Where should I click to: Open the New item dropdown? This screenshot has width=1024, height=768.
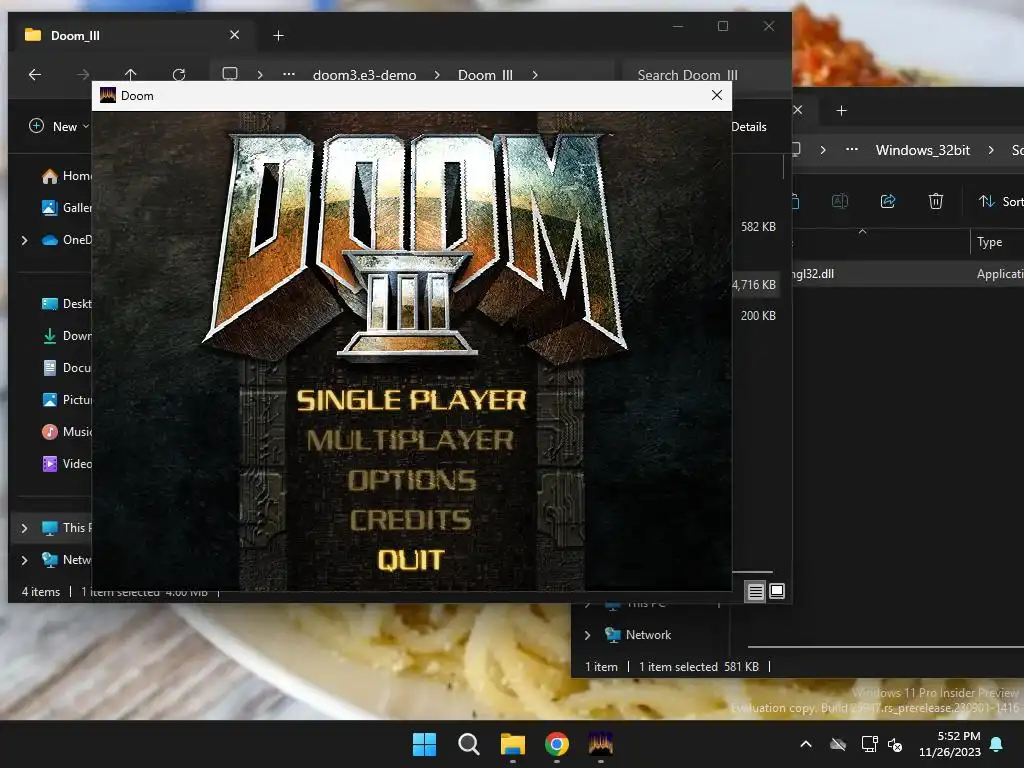tap(59, 126)
